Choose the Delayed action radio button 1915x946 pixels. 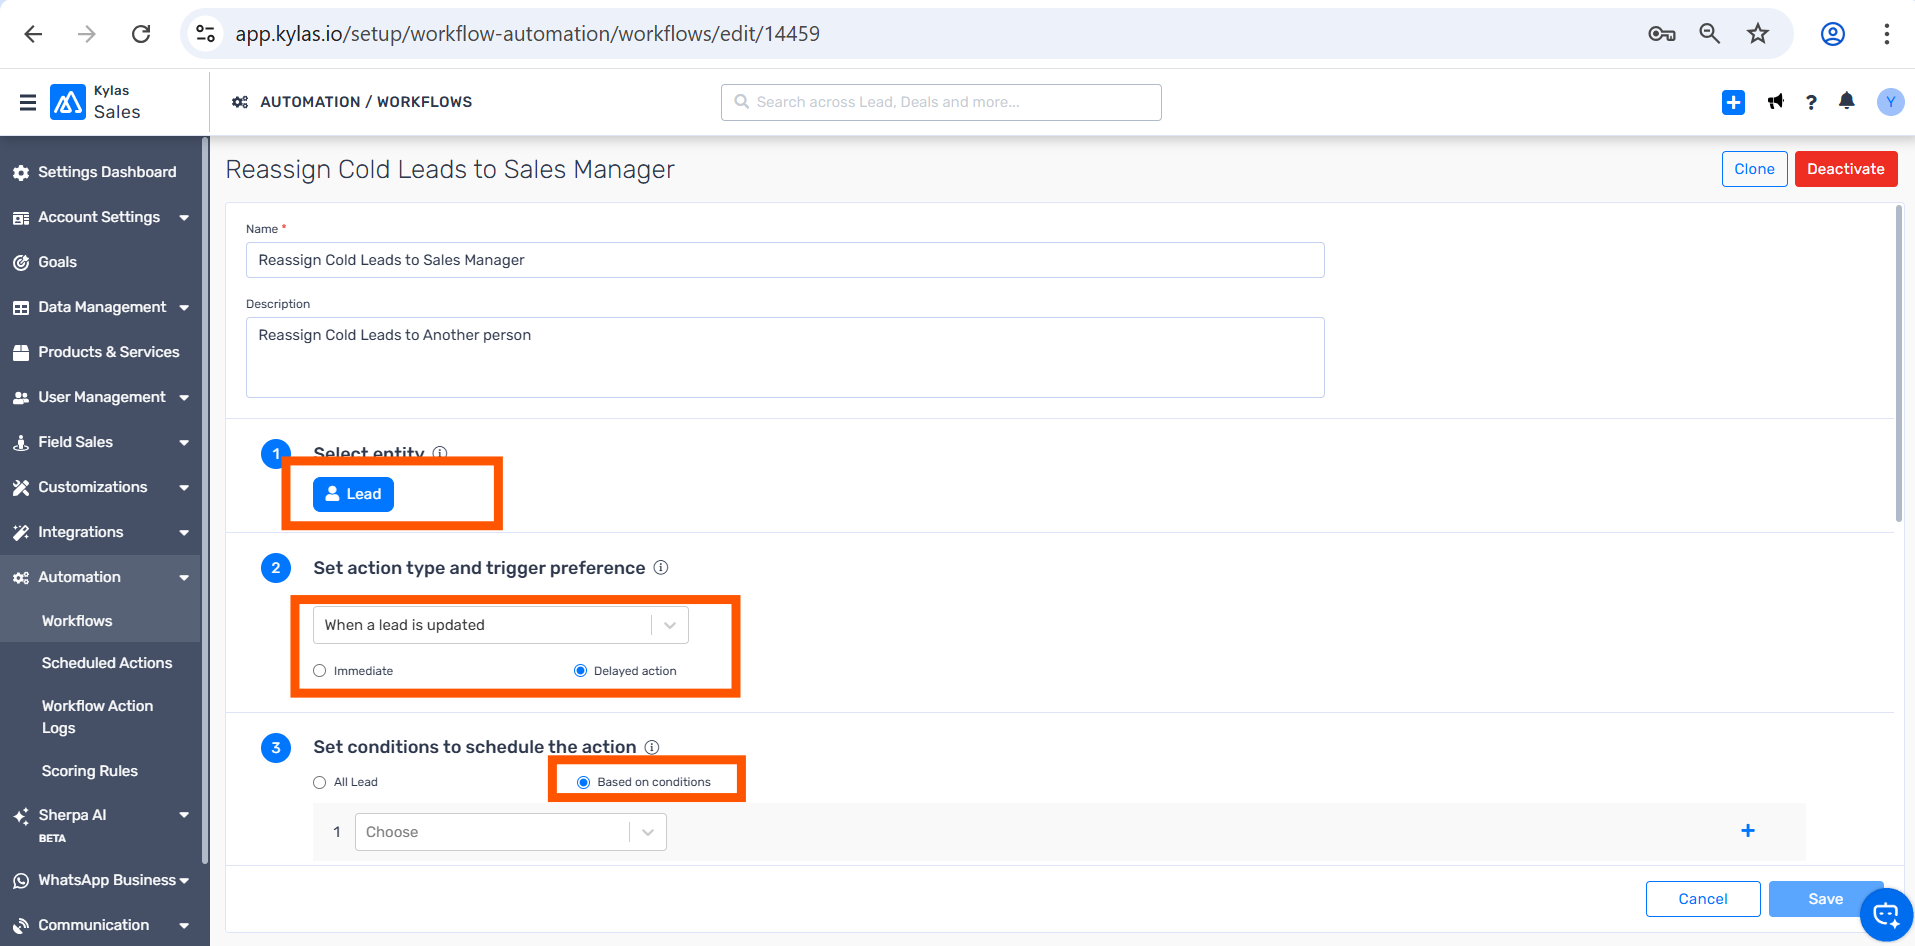click(580, 671)
